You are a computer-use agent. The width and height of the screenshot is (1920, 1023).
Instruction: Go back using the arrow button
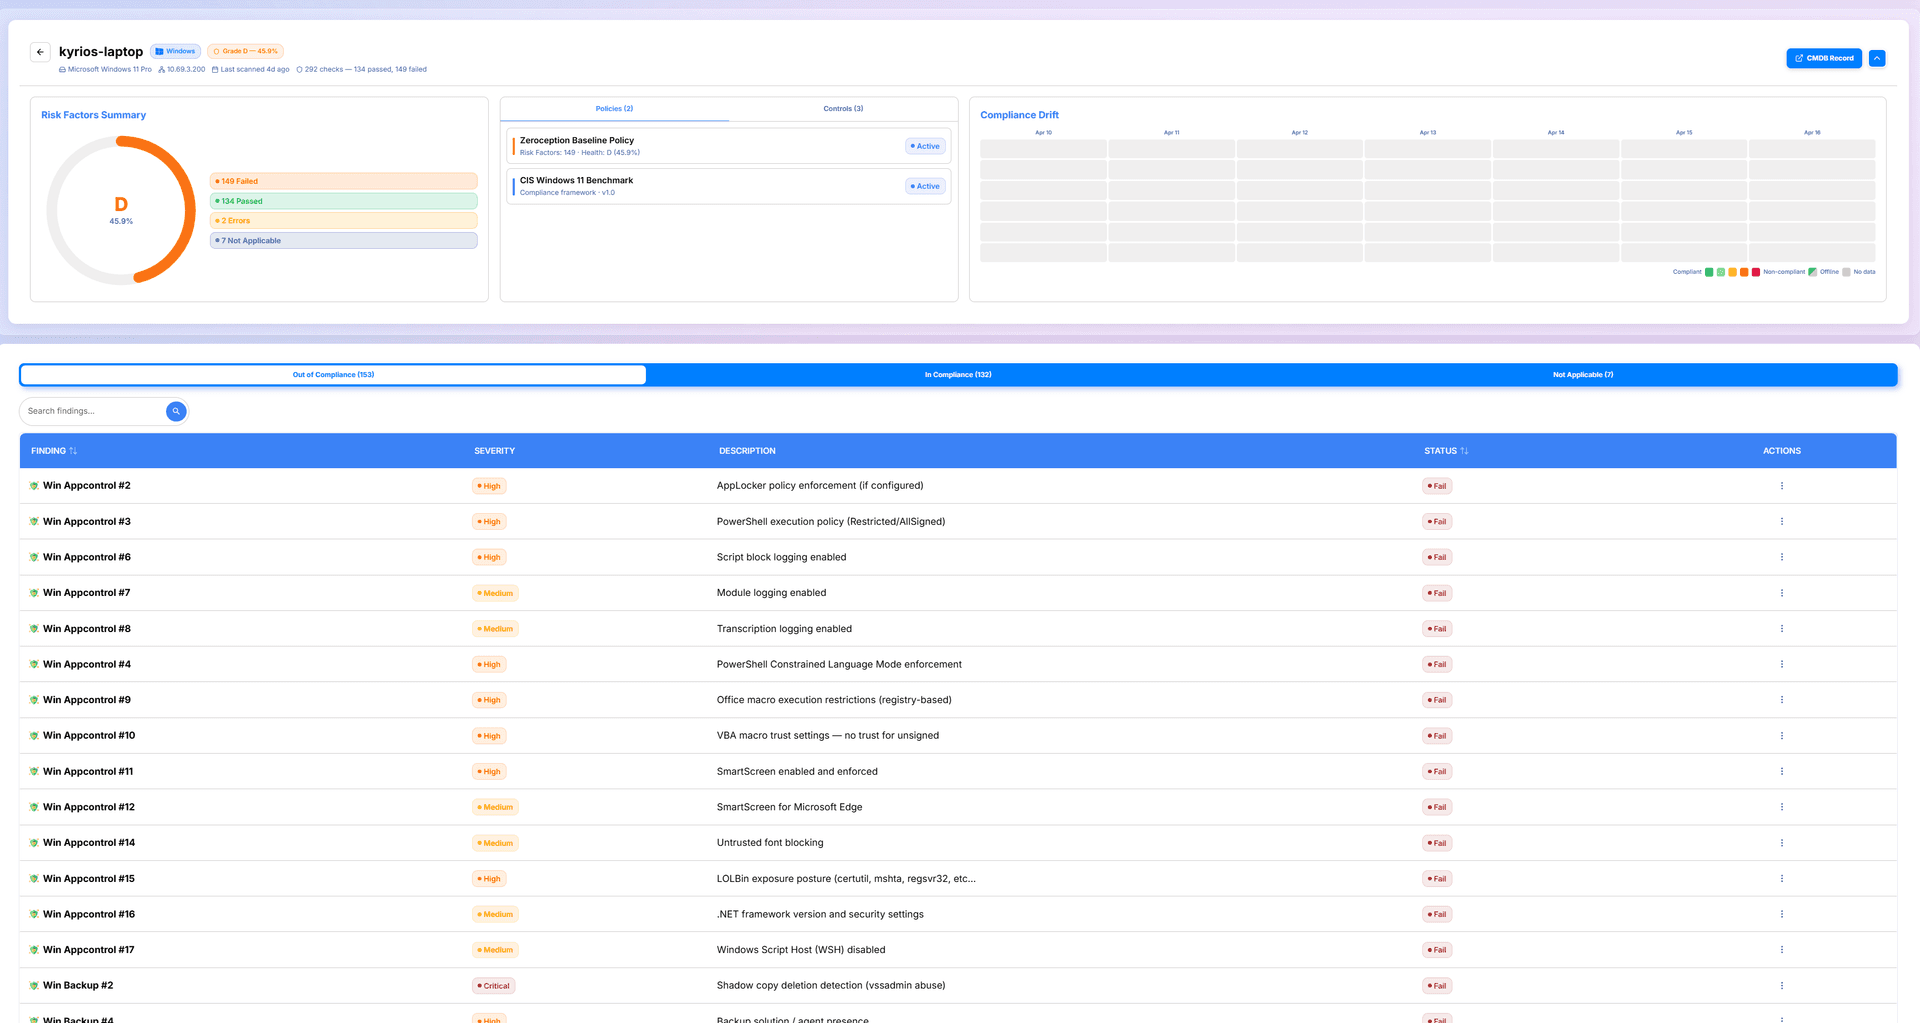click(x=40, y=52)
